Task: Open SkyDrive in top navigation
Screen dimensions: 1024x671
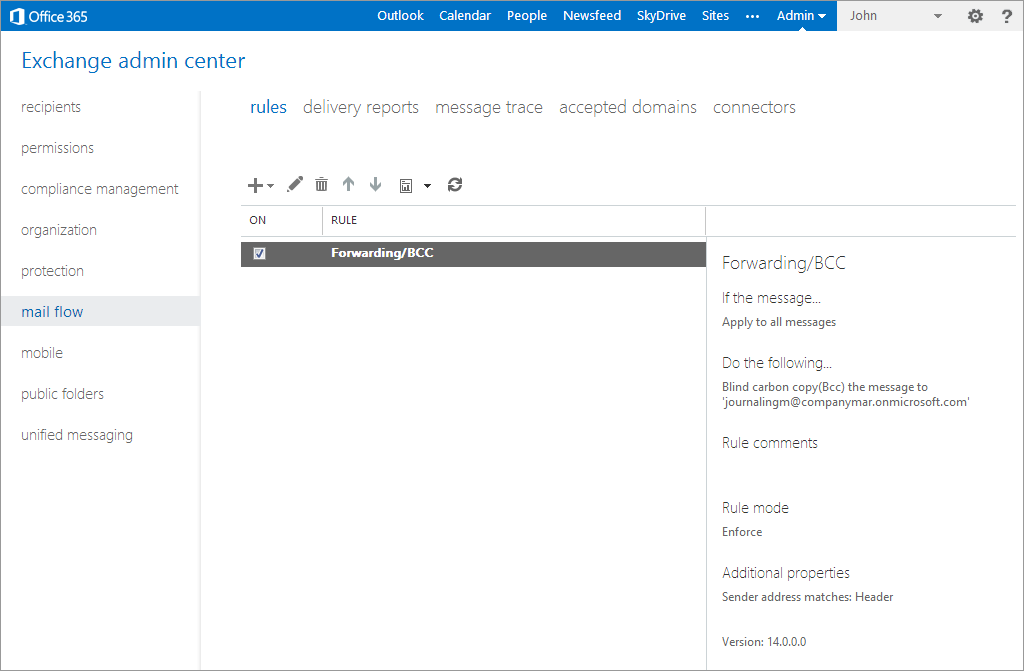Action: (662, 16)
